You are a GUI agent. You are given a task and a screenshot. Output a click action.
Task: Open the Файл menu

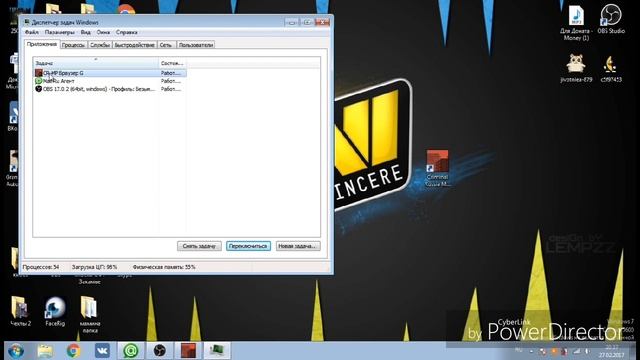(x=32, y=32)
